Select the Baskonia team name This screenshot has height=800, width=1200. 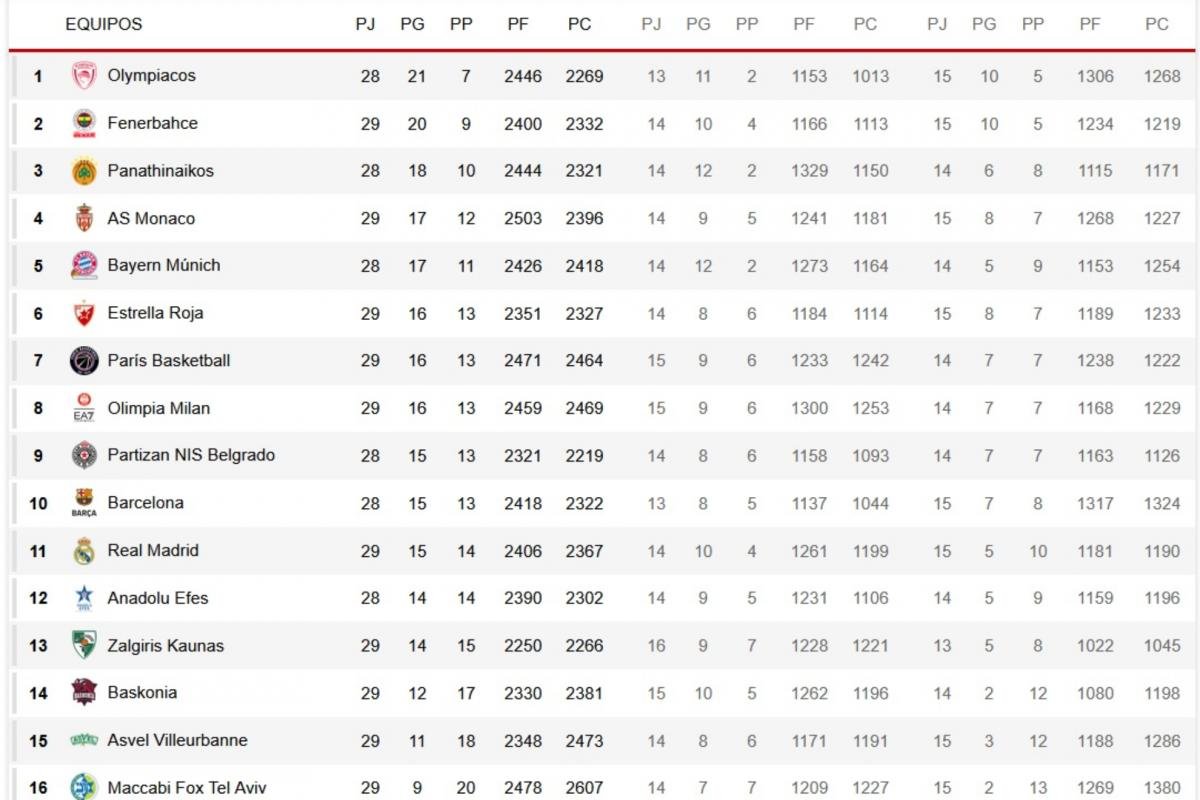[x=142, y=692]
